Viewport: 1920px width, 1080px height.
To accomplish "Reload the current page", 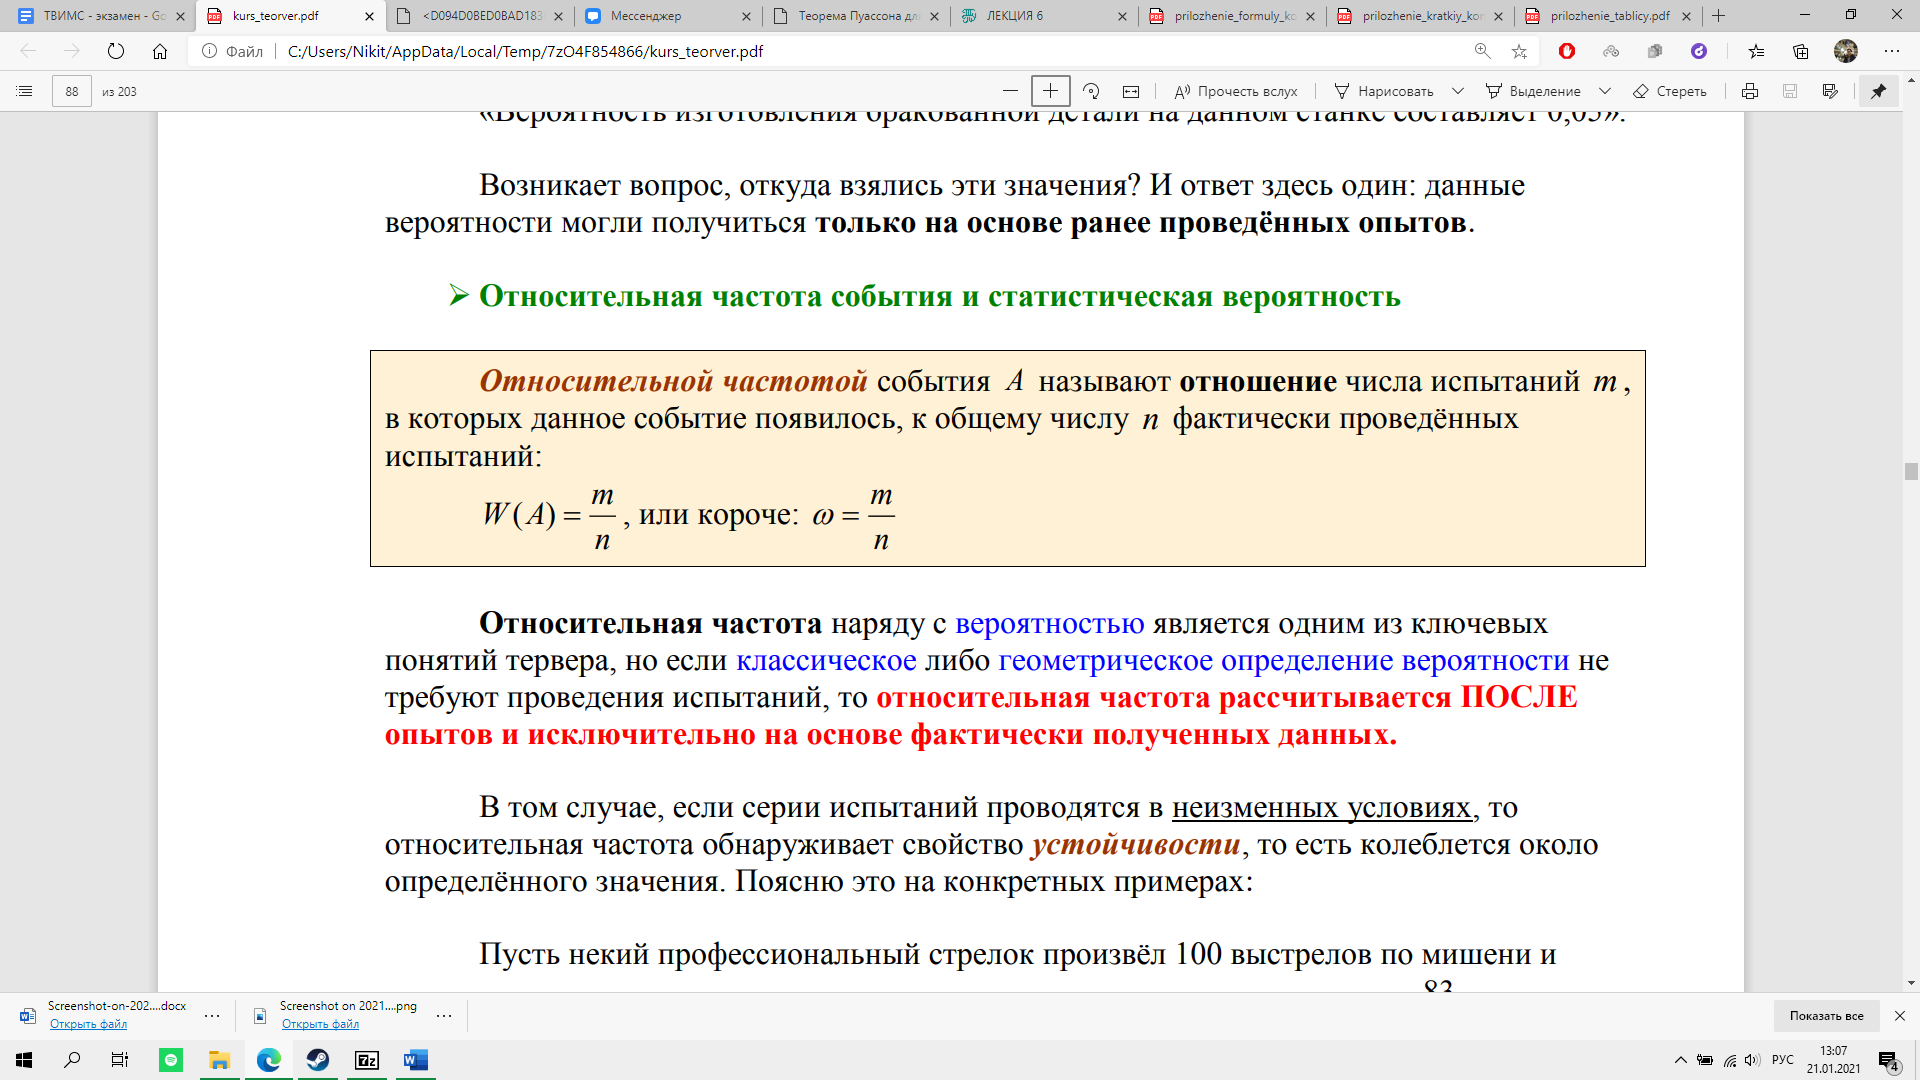I will [116, 51].
